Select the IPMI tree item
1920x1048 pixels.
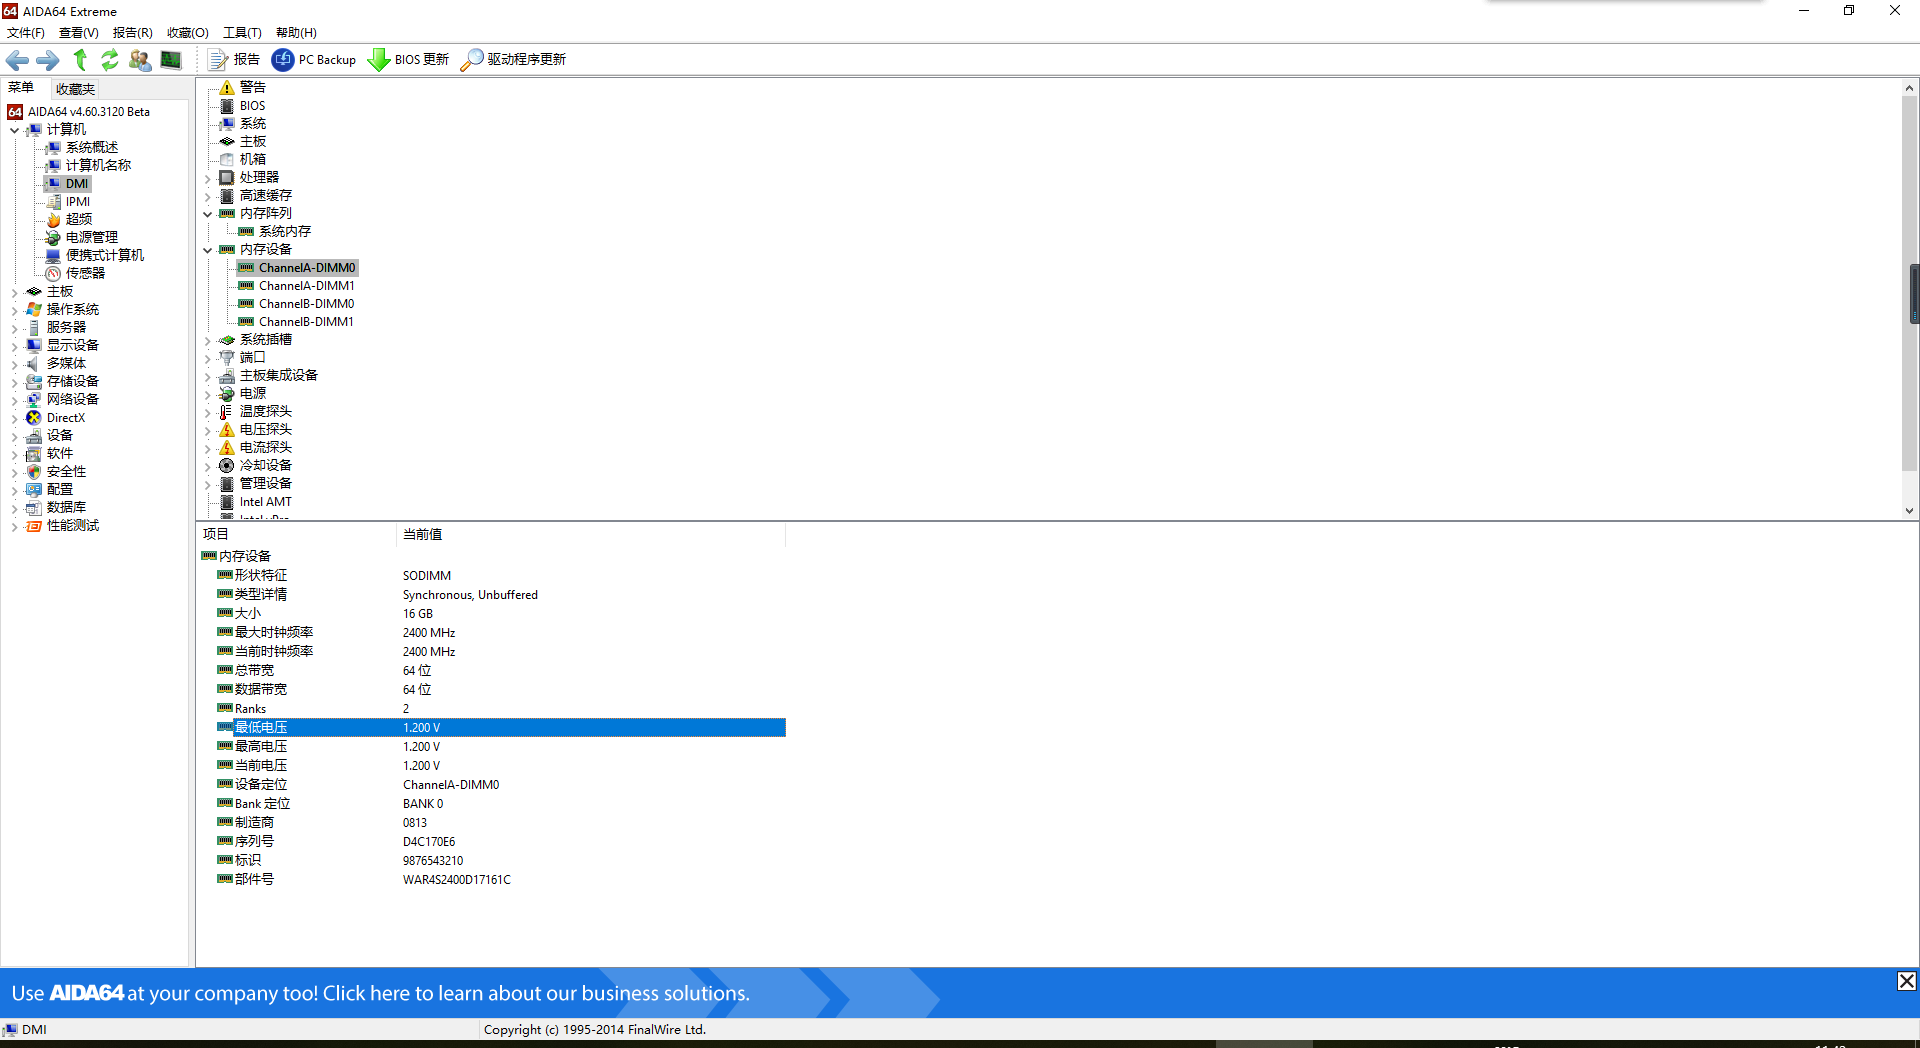point(77,202)
